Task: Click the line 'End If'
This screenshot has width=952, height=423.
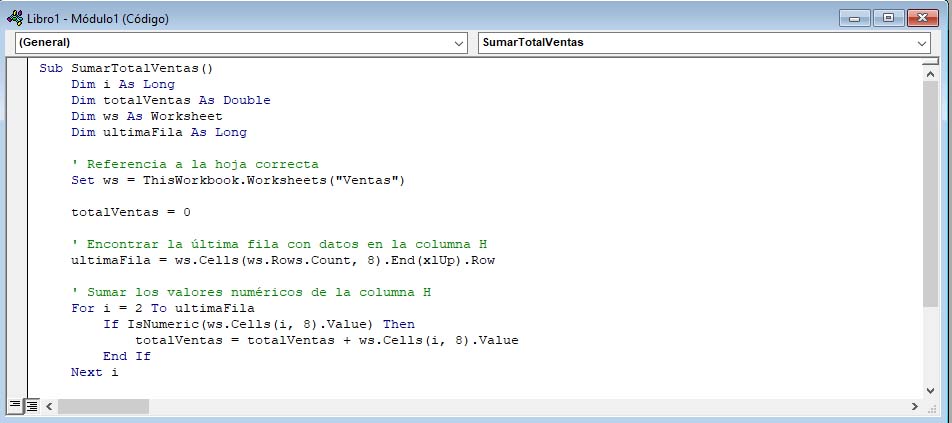Action: pyautogui.click(x=126, y=356)
